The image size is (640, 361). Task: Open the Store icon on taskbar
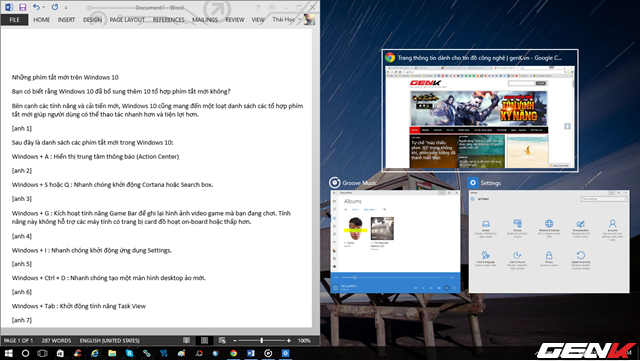pos(60,353)
